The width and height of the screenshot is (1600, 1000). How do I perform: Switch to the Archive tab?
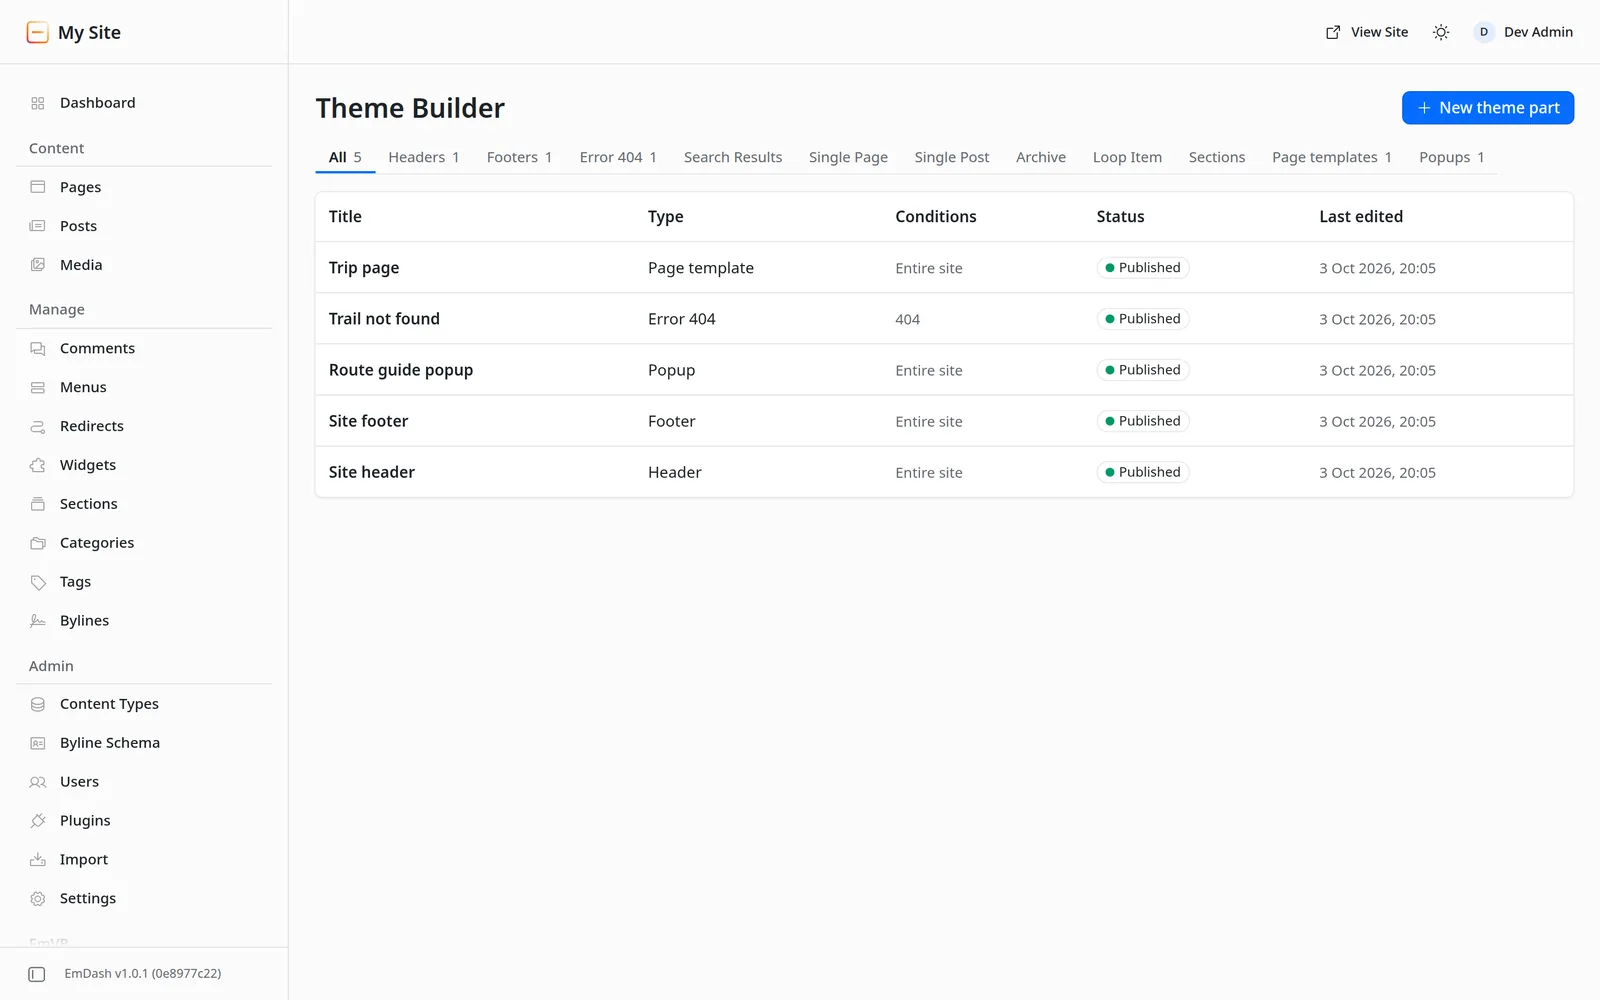[x=1041, y=157]
